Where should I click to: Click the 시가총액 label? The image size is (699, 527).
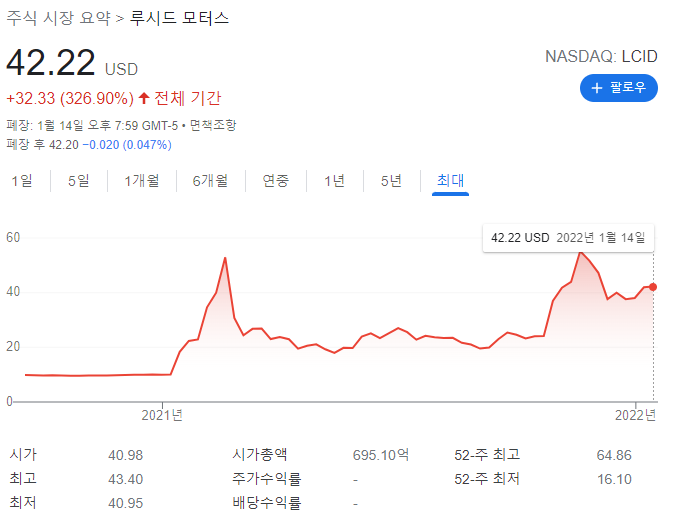[x=259, y=455]
